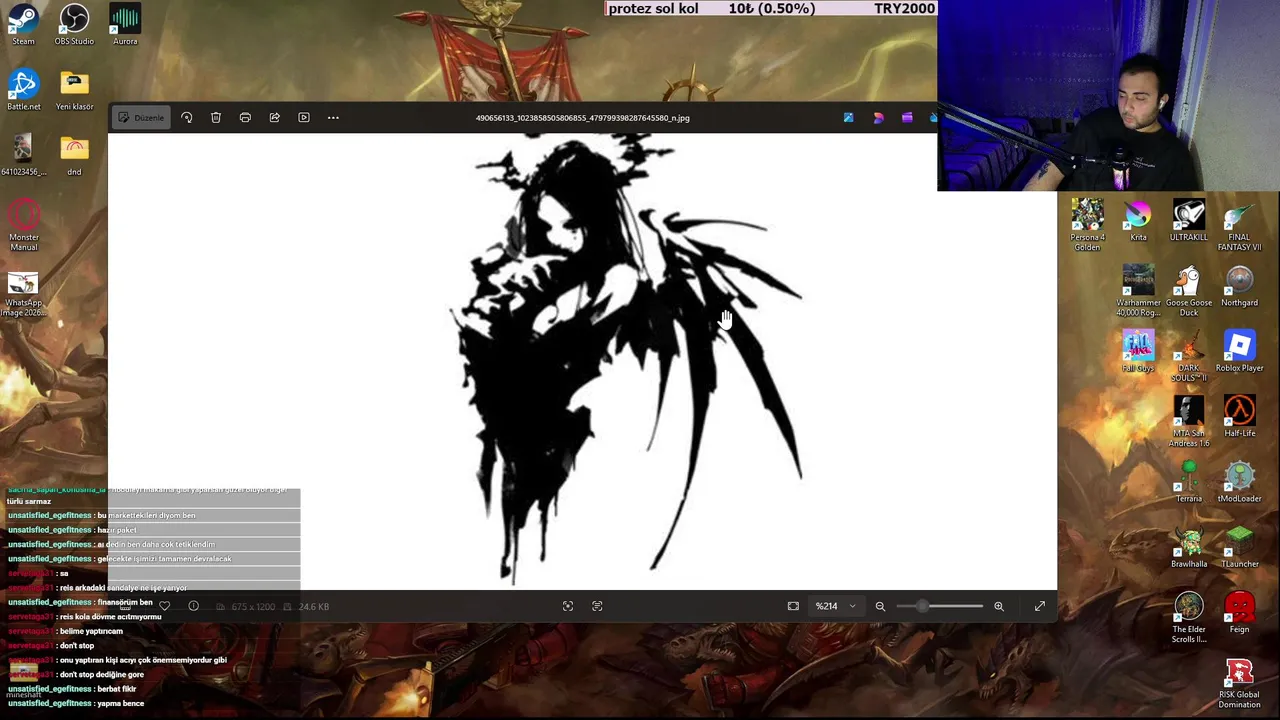Open Steam desktop shortcut

tap(23, 25)
